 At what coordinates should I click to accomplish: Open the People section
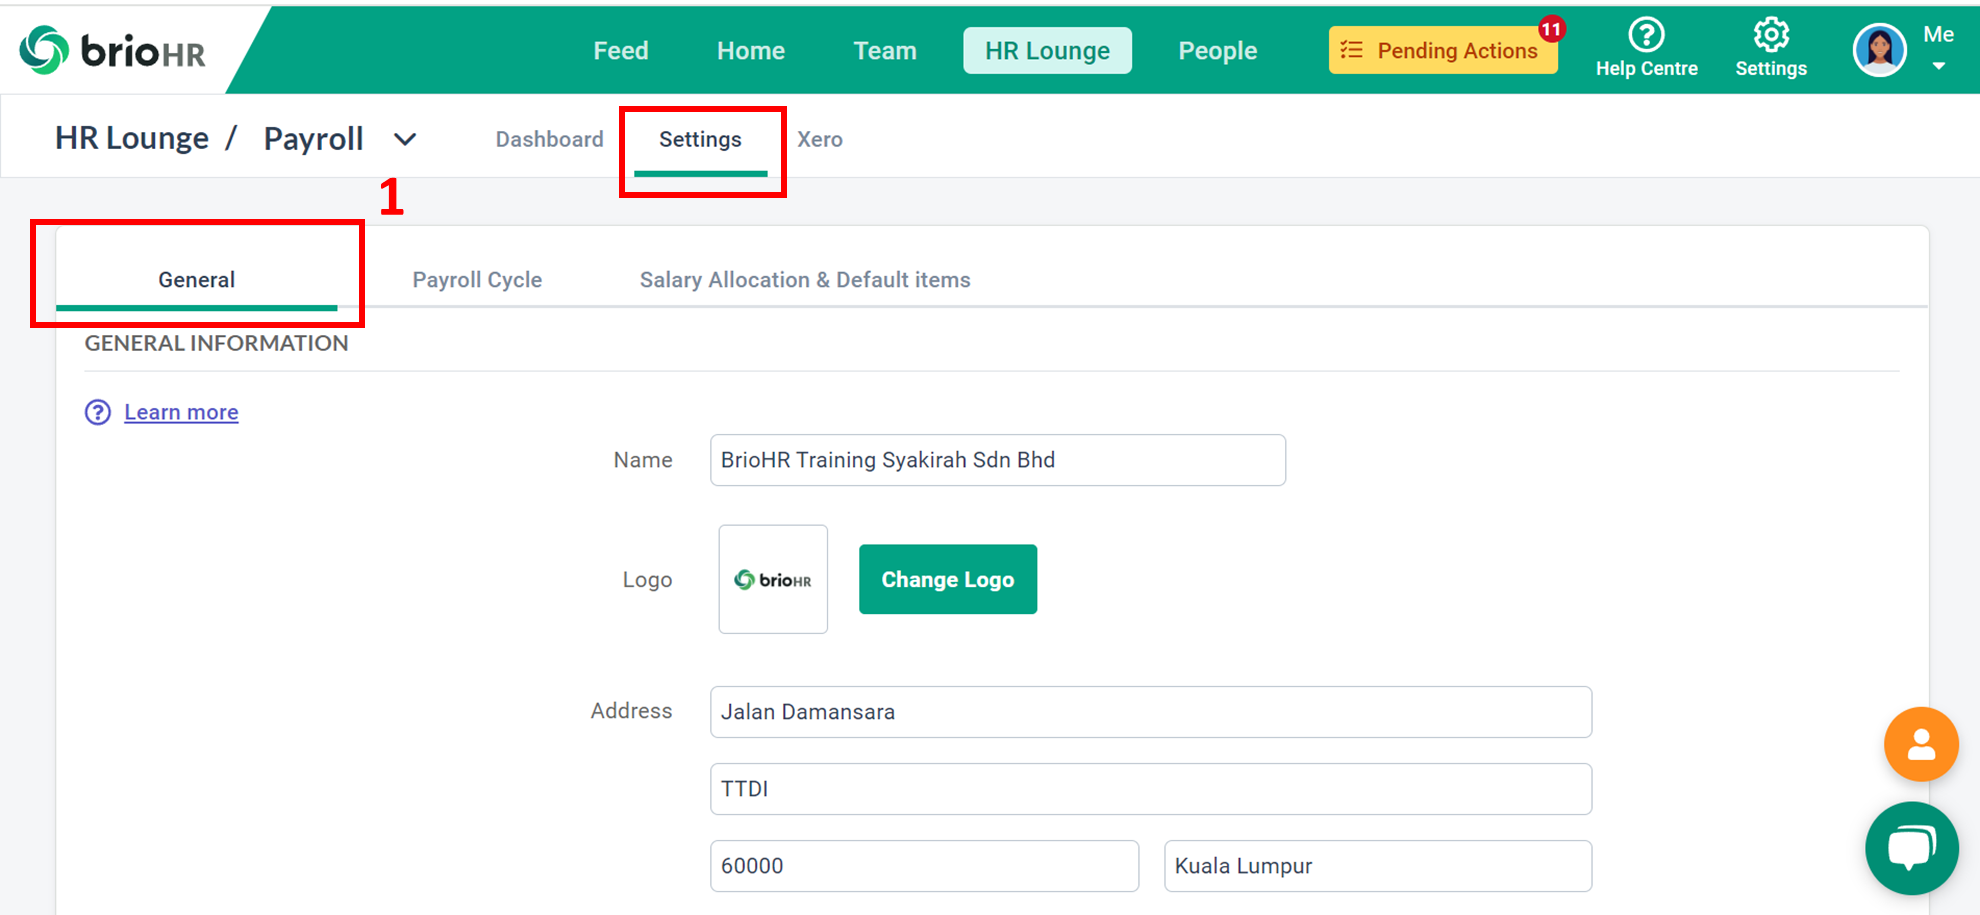point(1217,50)
